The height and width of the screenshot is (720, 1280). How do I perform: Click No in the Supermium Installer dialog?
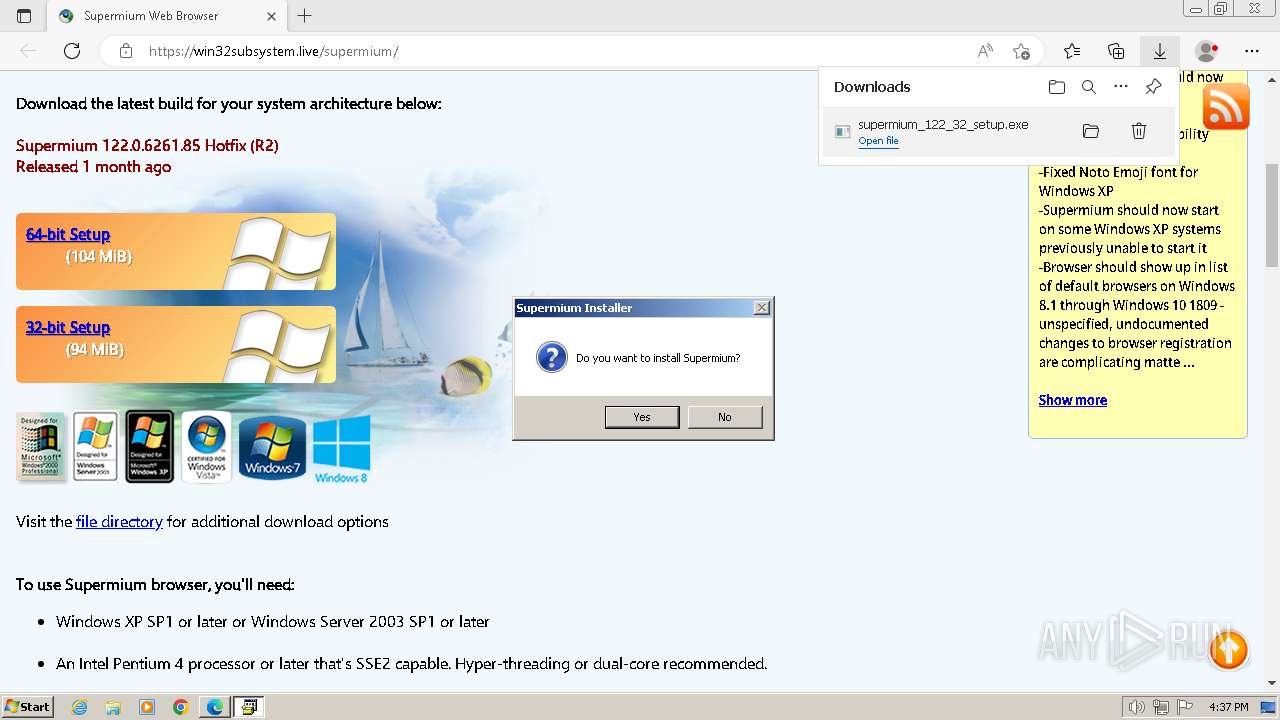click(725, 417)
